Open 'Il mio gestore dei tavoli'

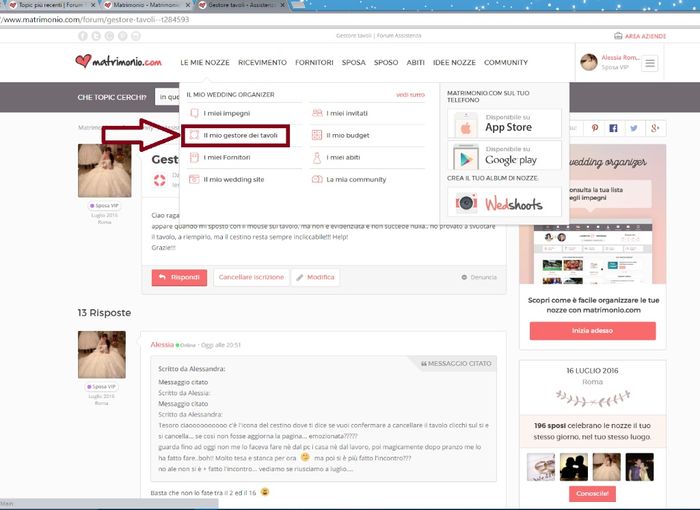pos(238,134)
